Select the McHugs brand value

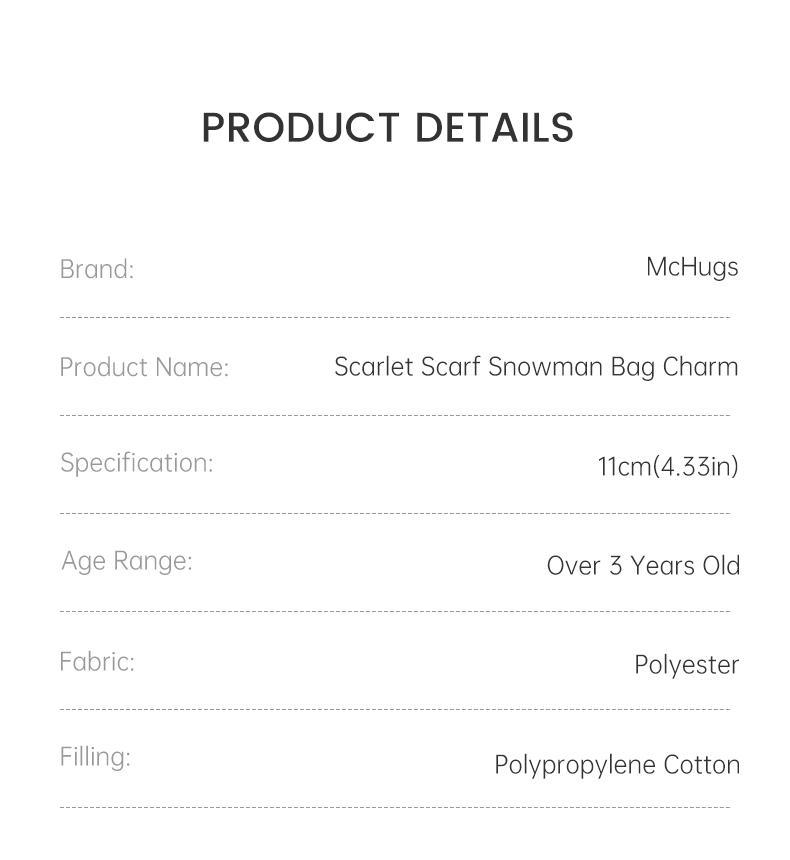click(692, 267)
